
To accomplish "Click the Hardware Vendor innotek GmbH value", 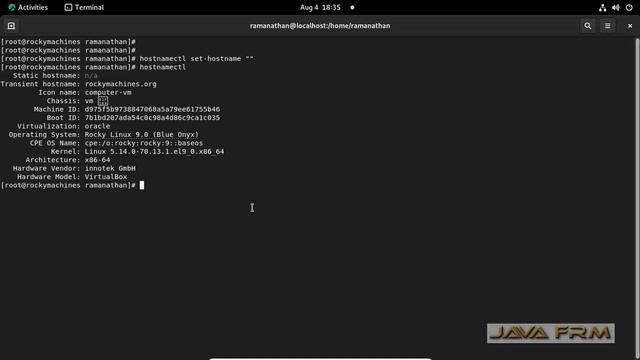I will click(x=110, y=169).
